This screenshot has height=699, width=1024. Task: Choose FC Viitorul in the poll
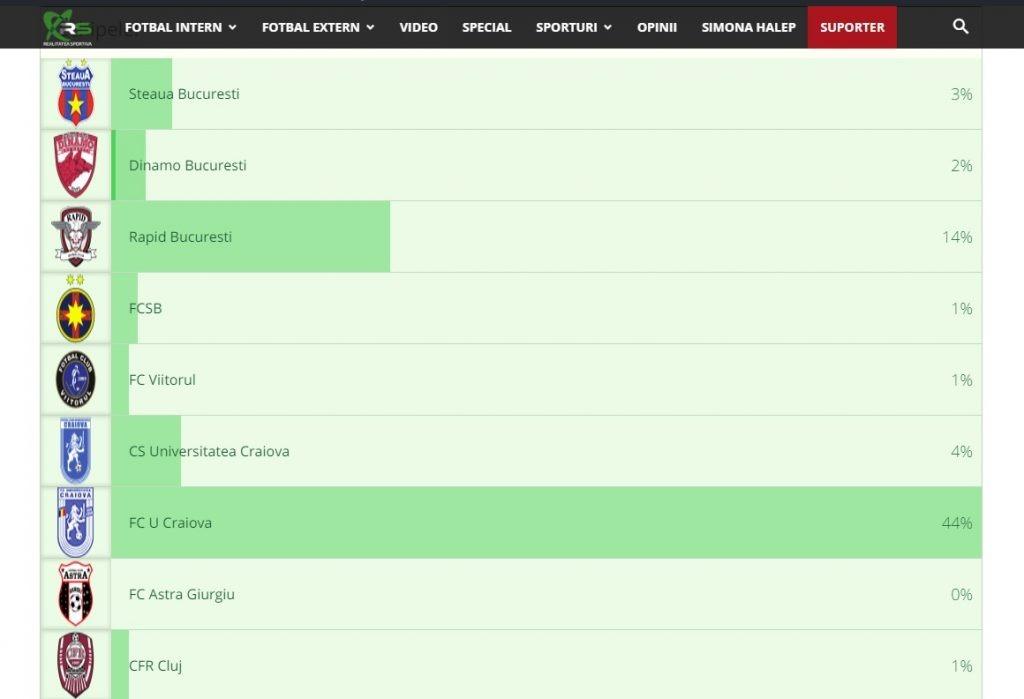[546, 380]
